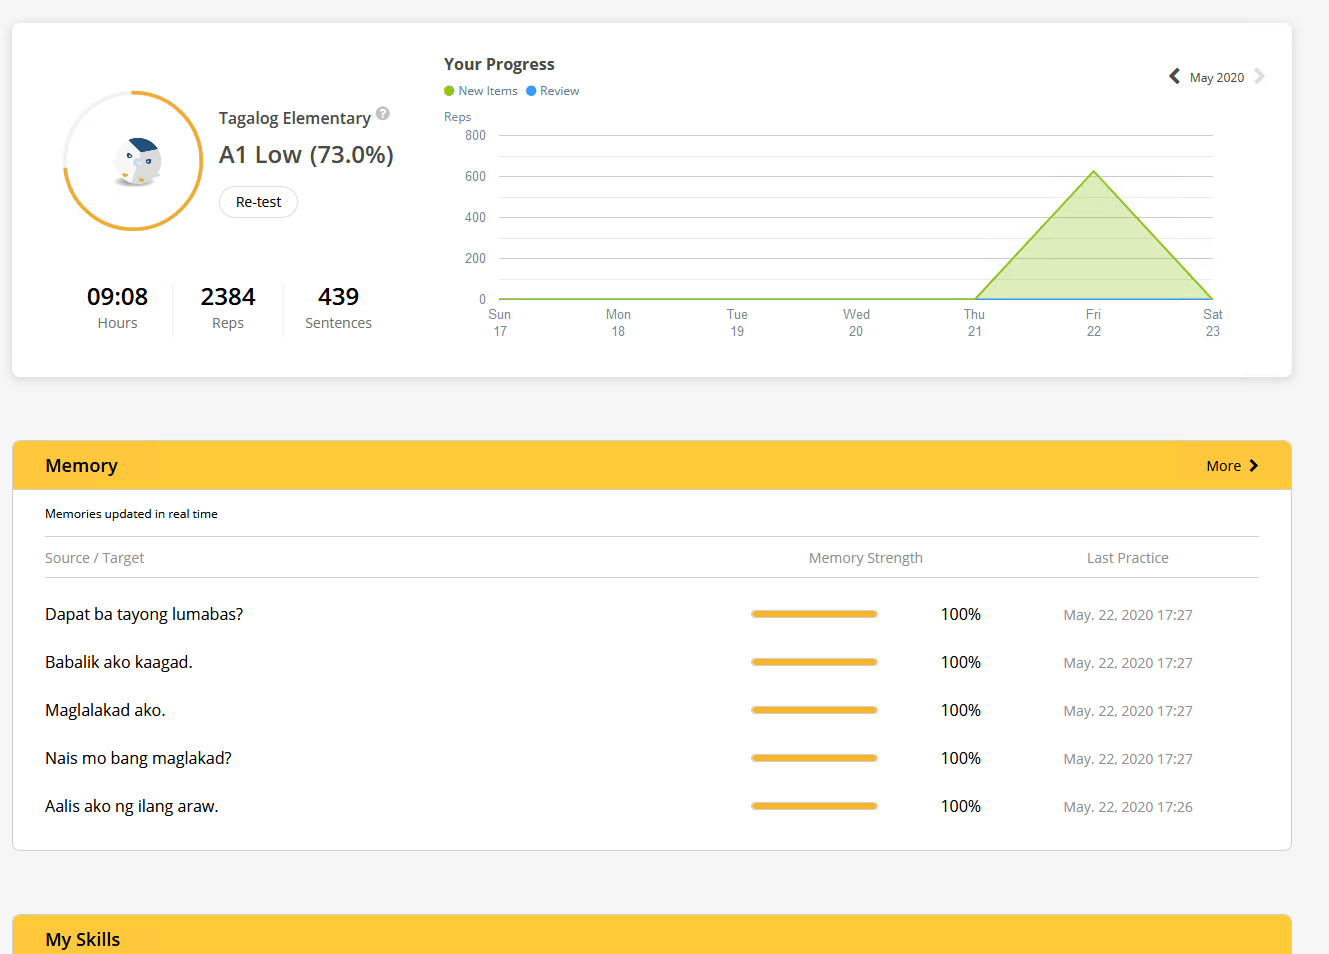This screenshot has width=1329, height=954.
Task: Click memory strength bar for Maglalakad ako.
Action: (x=814, y=710)
